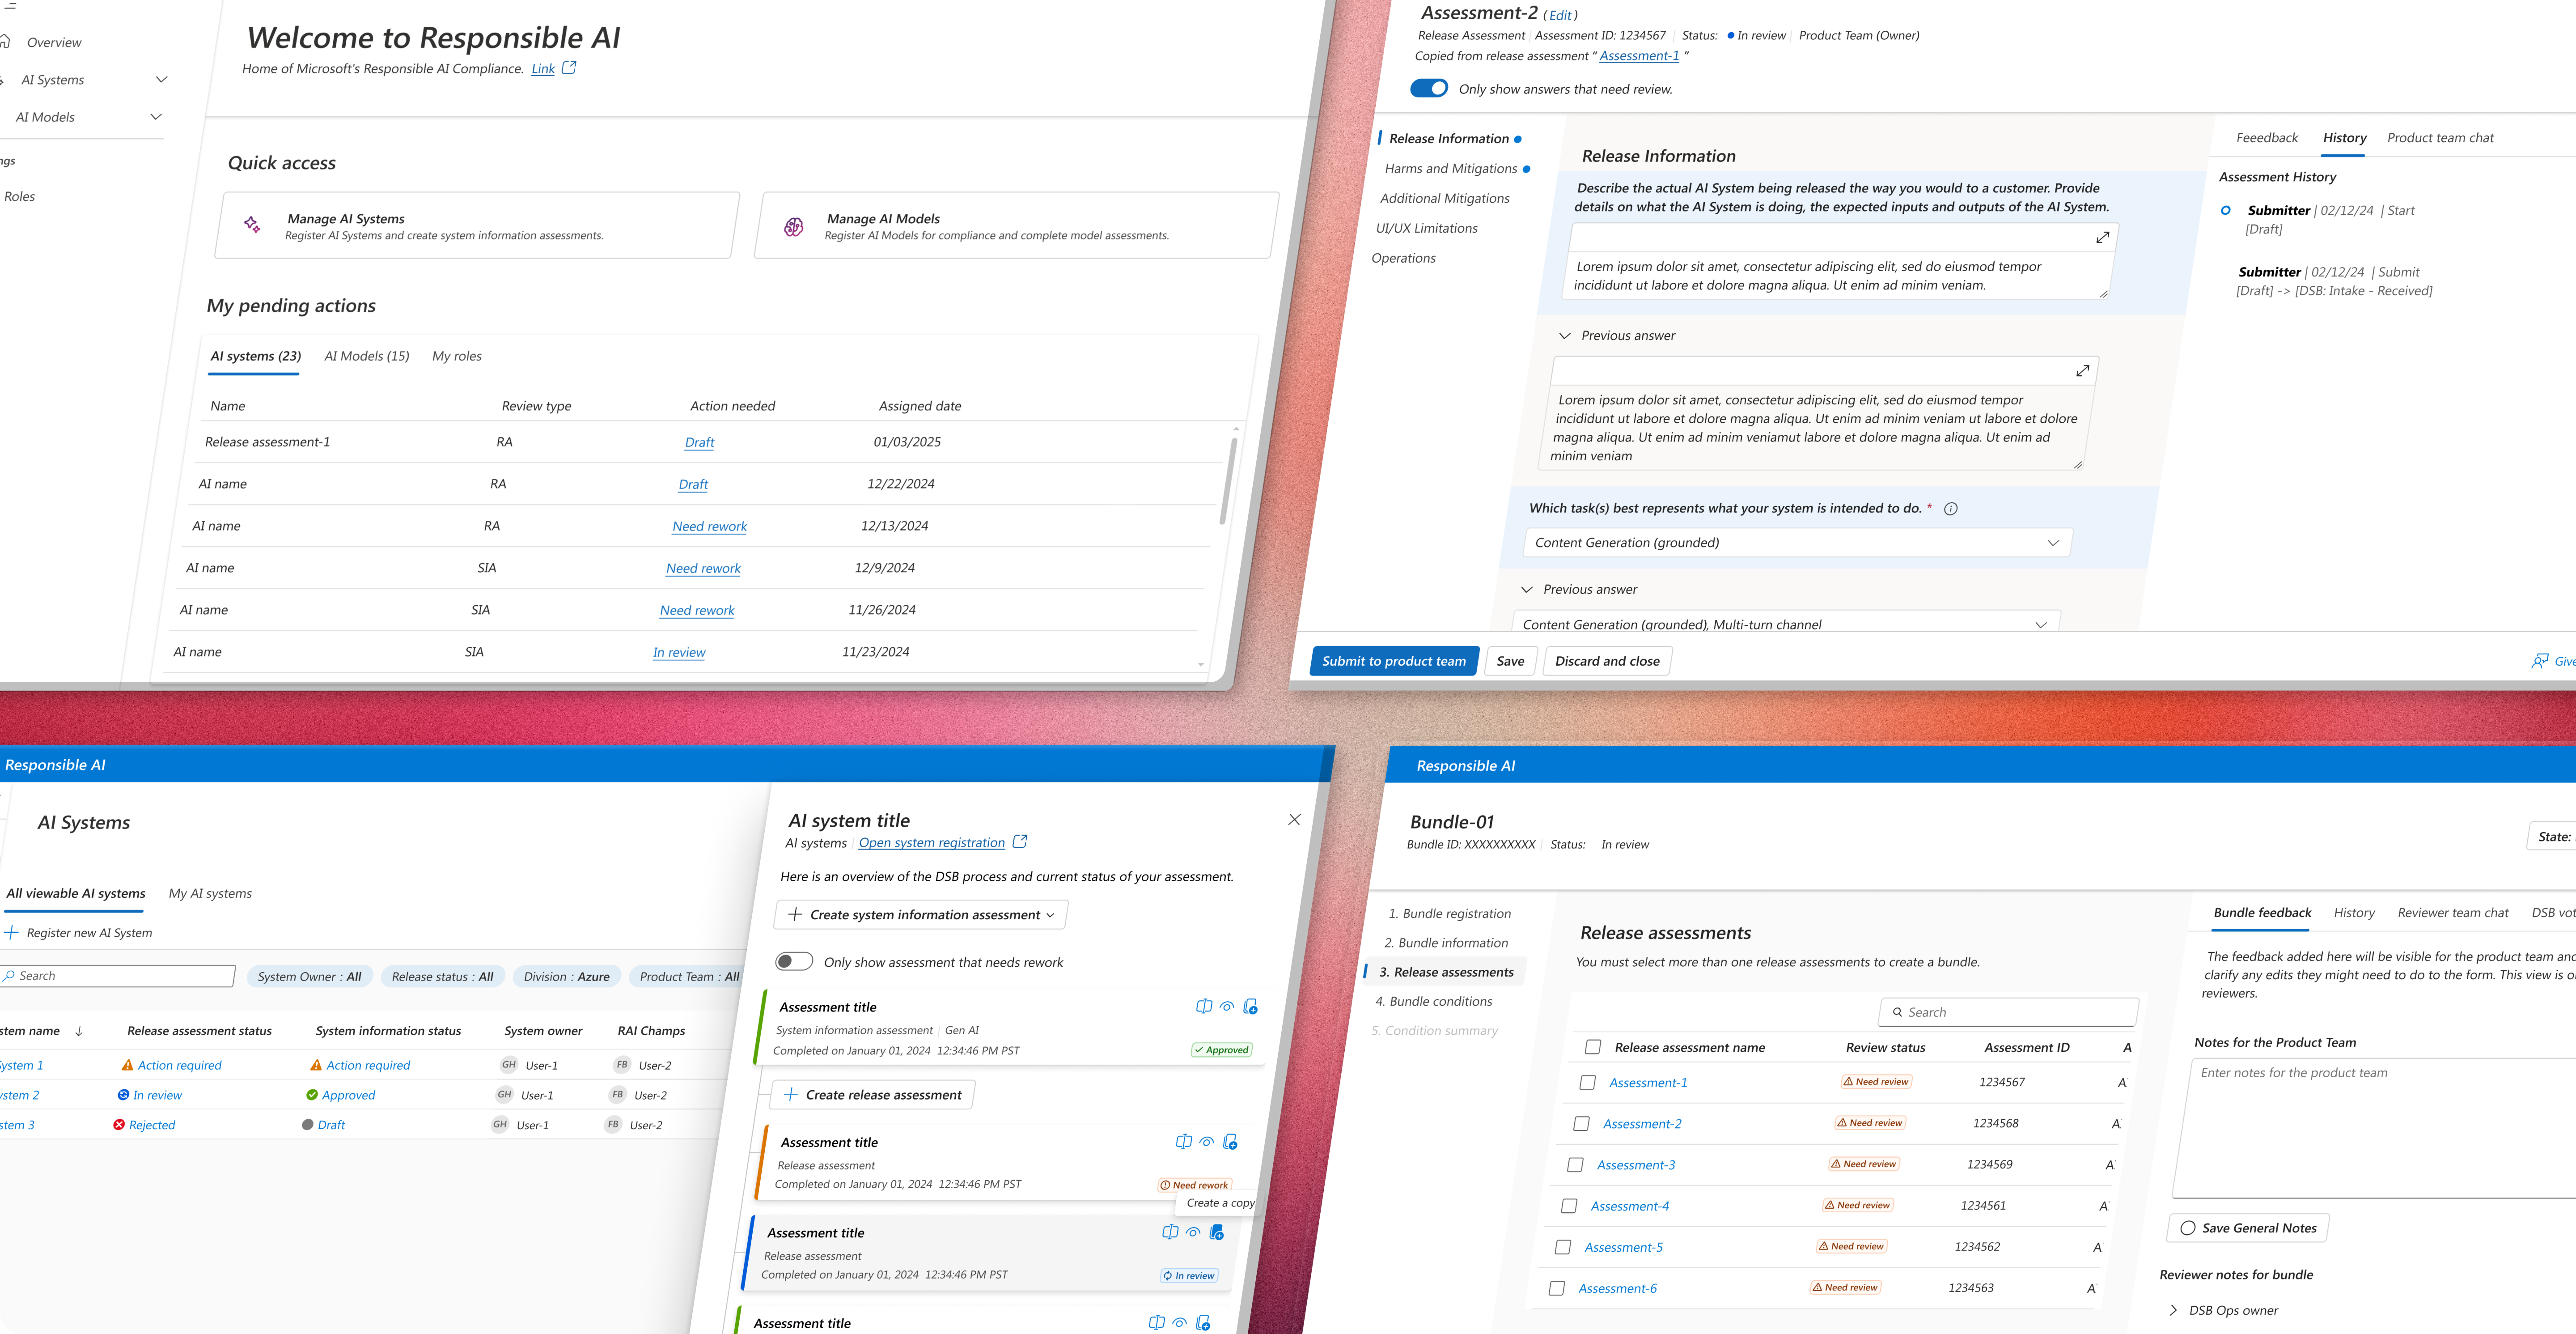Screen dimensions: 2576x1334
Task: Click the Manage AI Systems sparkle icon
Action: [252, 225]
